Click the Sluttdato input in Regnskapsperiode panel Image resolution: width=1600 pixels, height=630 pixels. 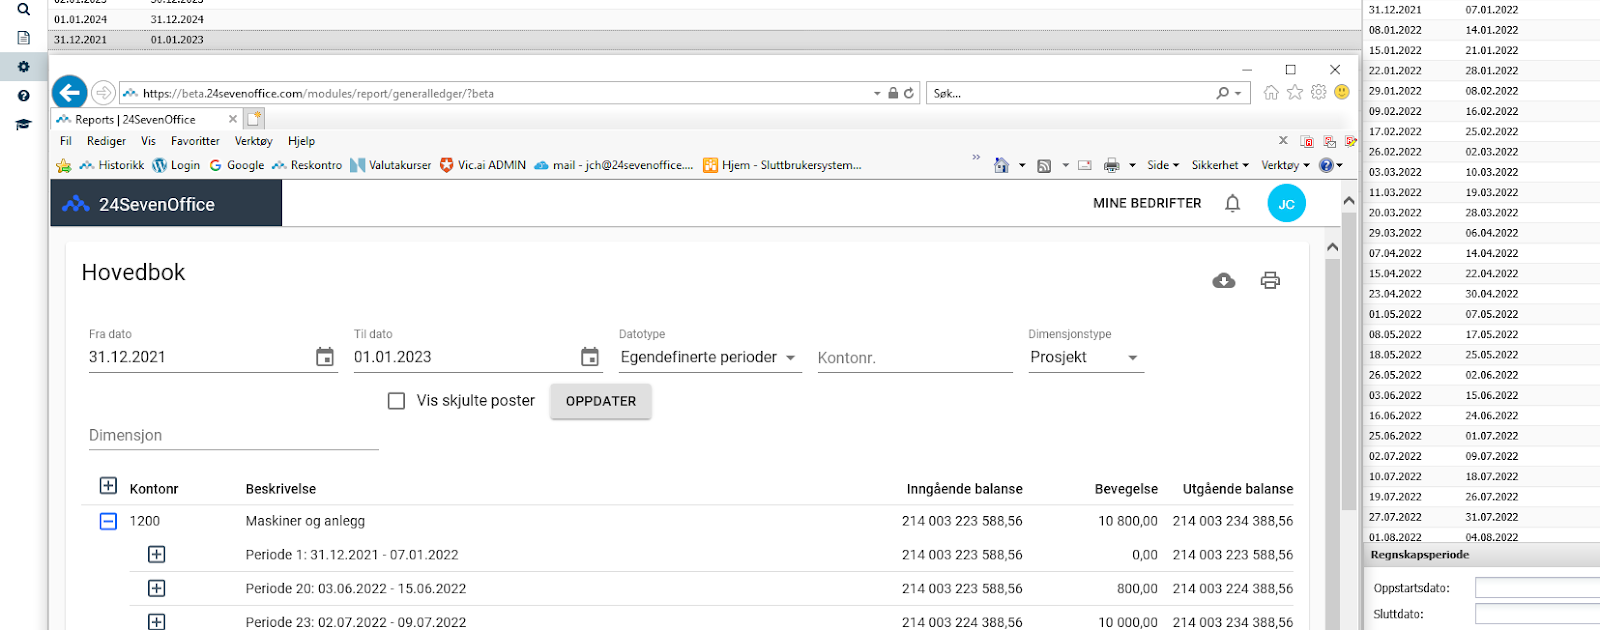tap(1537, 614)
